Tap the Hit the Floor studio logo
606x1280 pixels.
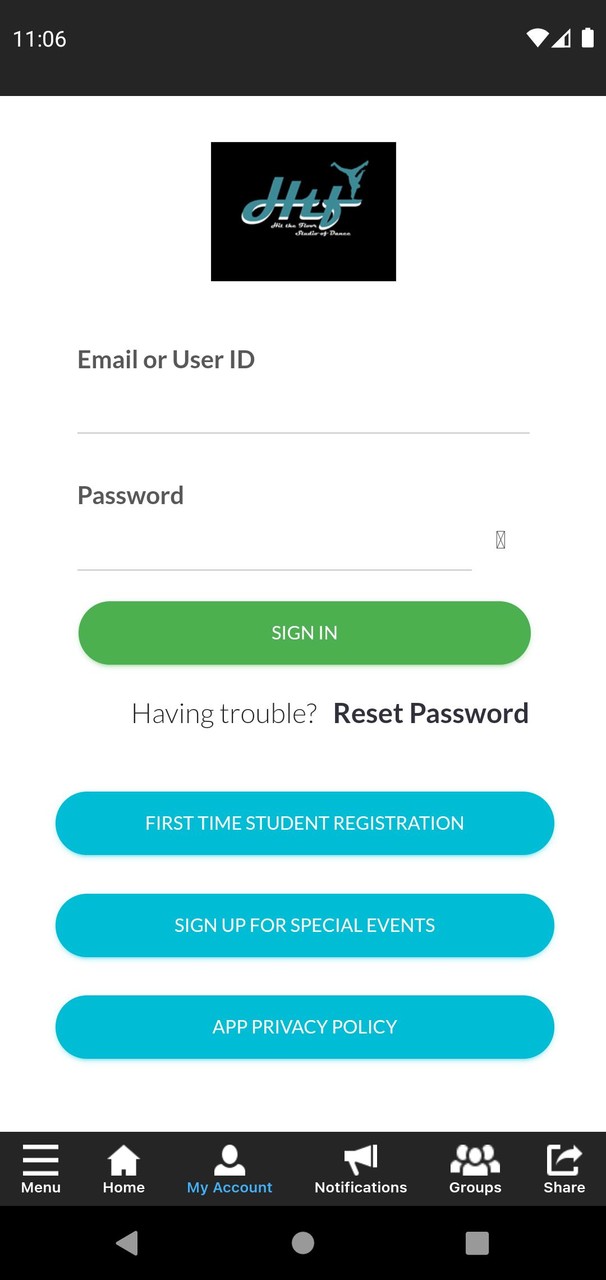point(303,211)
